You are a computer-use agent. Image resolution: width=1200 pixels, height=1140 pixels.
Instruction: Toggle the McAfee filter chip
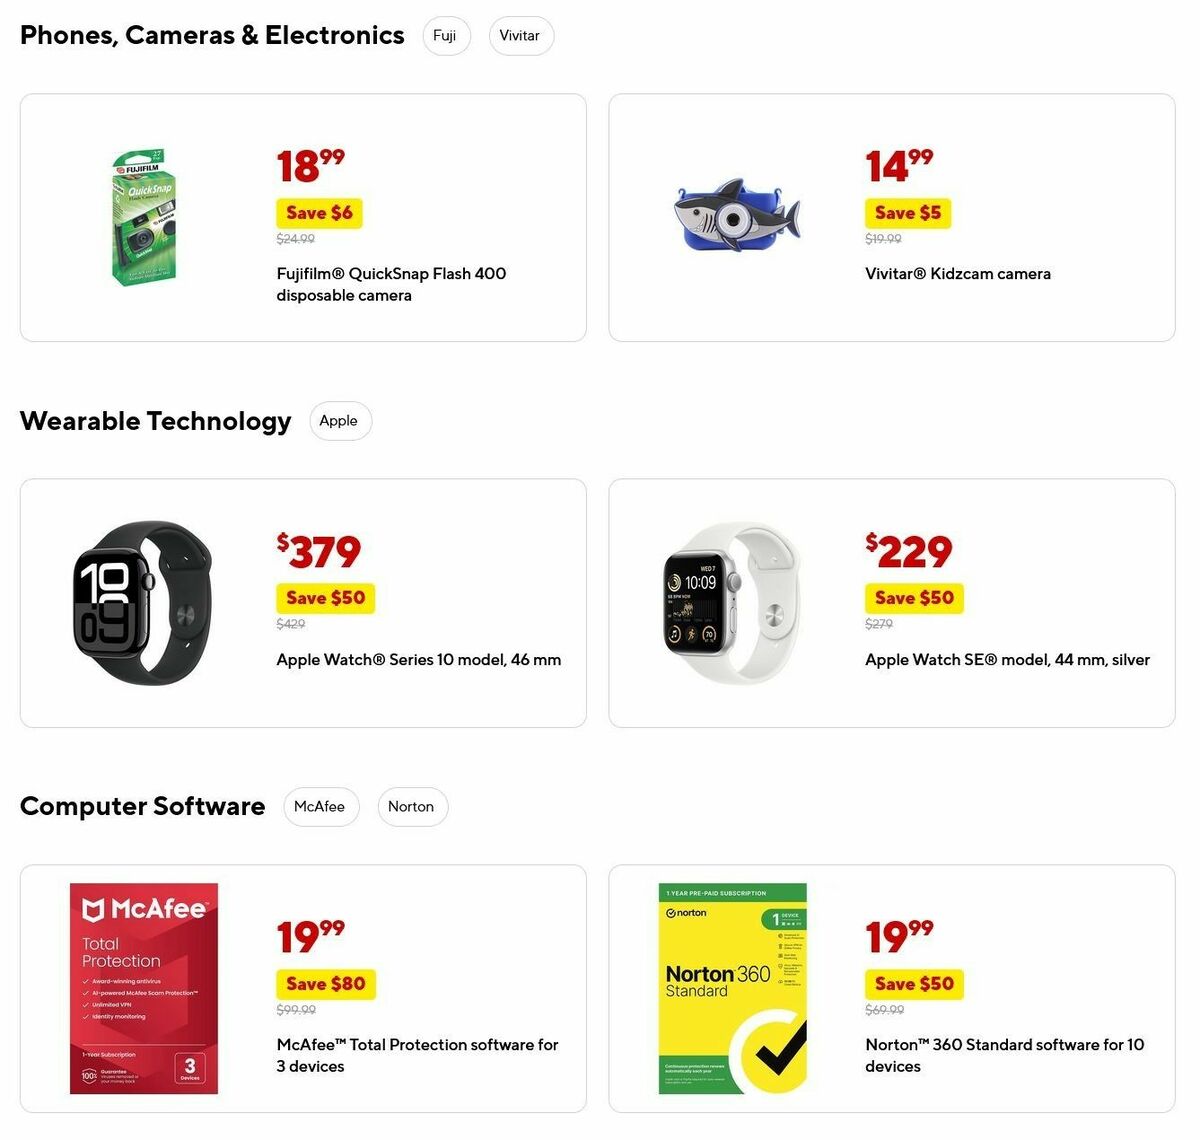click(321, 806)
